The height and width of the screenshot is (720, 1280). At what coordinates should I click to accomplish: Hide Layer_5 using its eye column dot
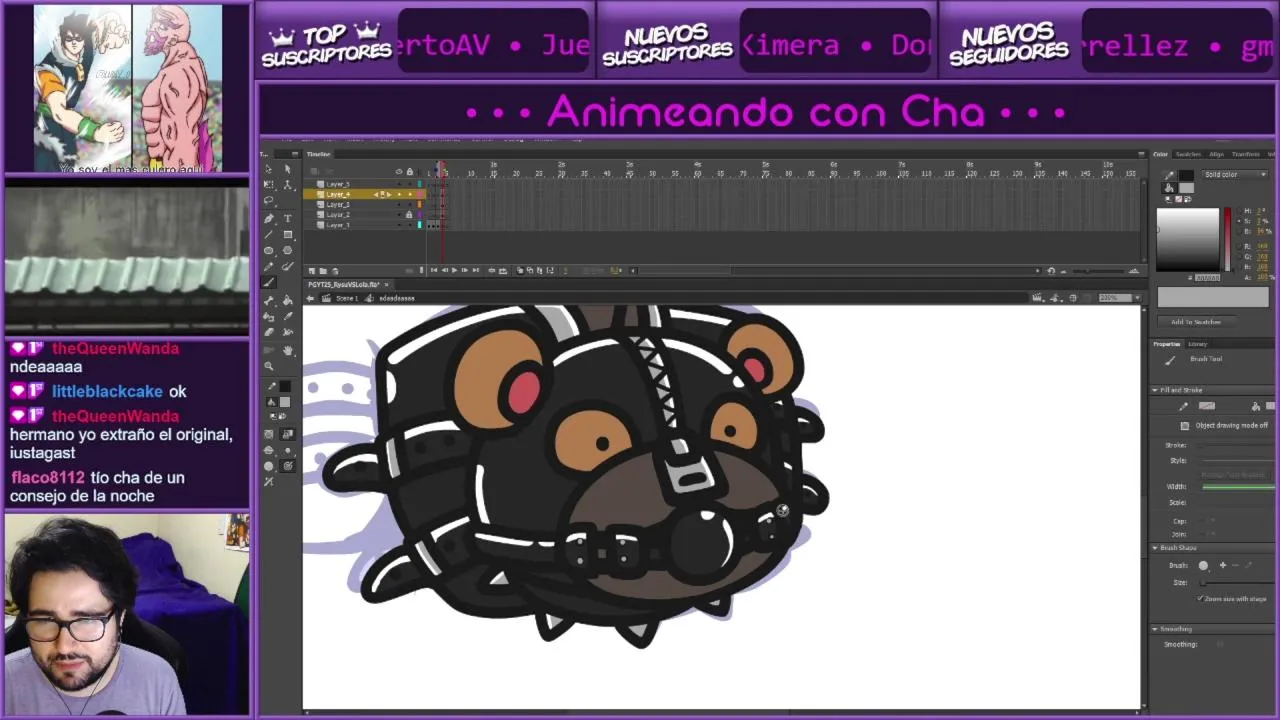coord(399,184)
